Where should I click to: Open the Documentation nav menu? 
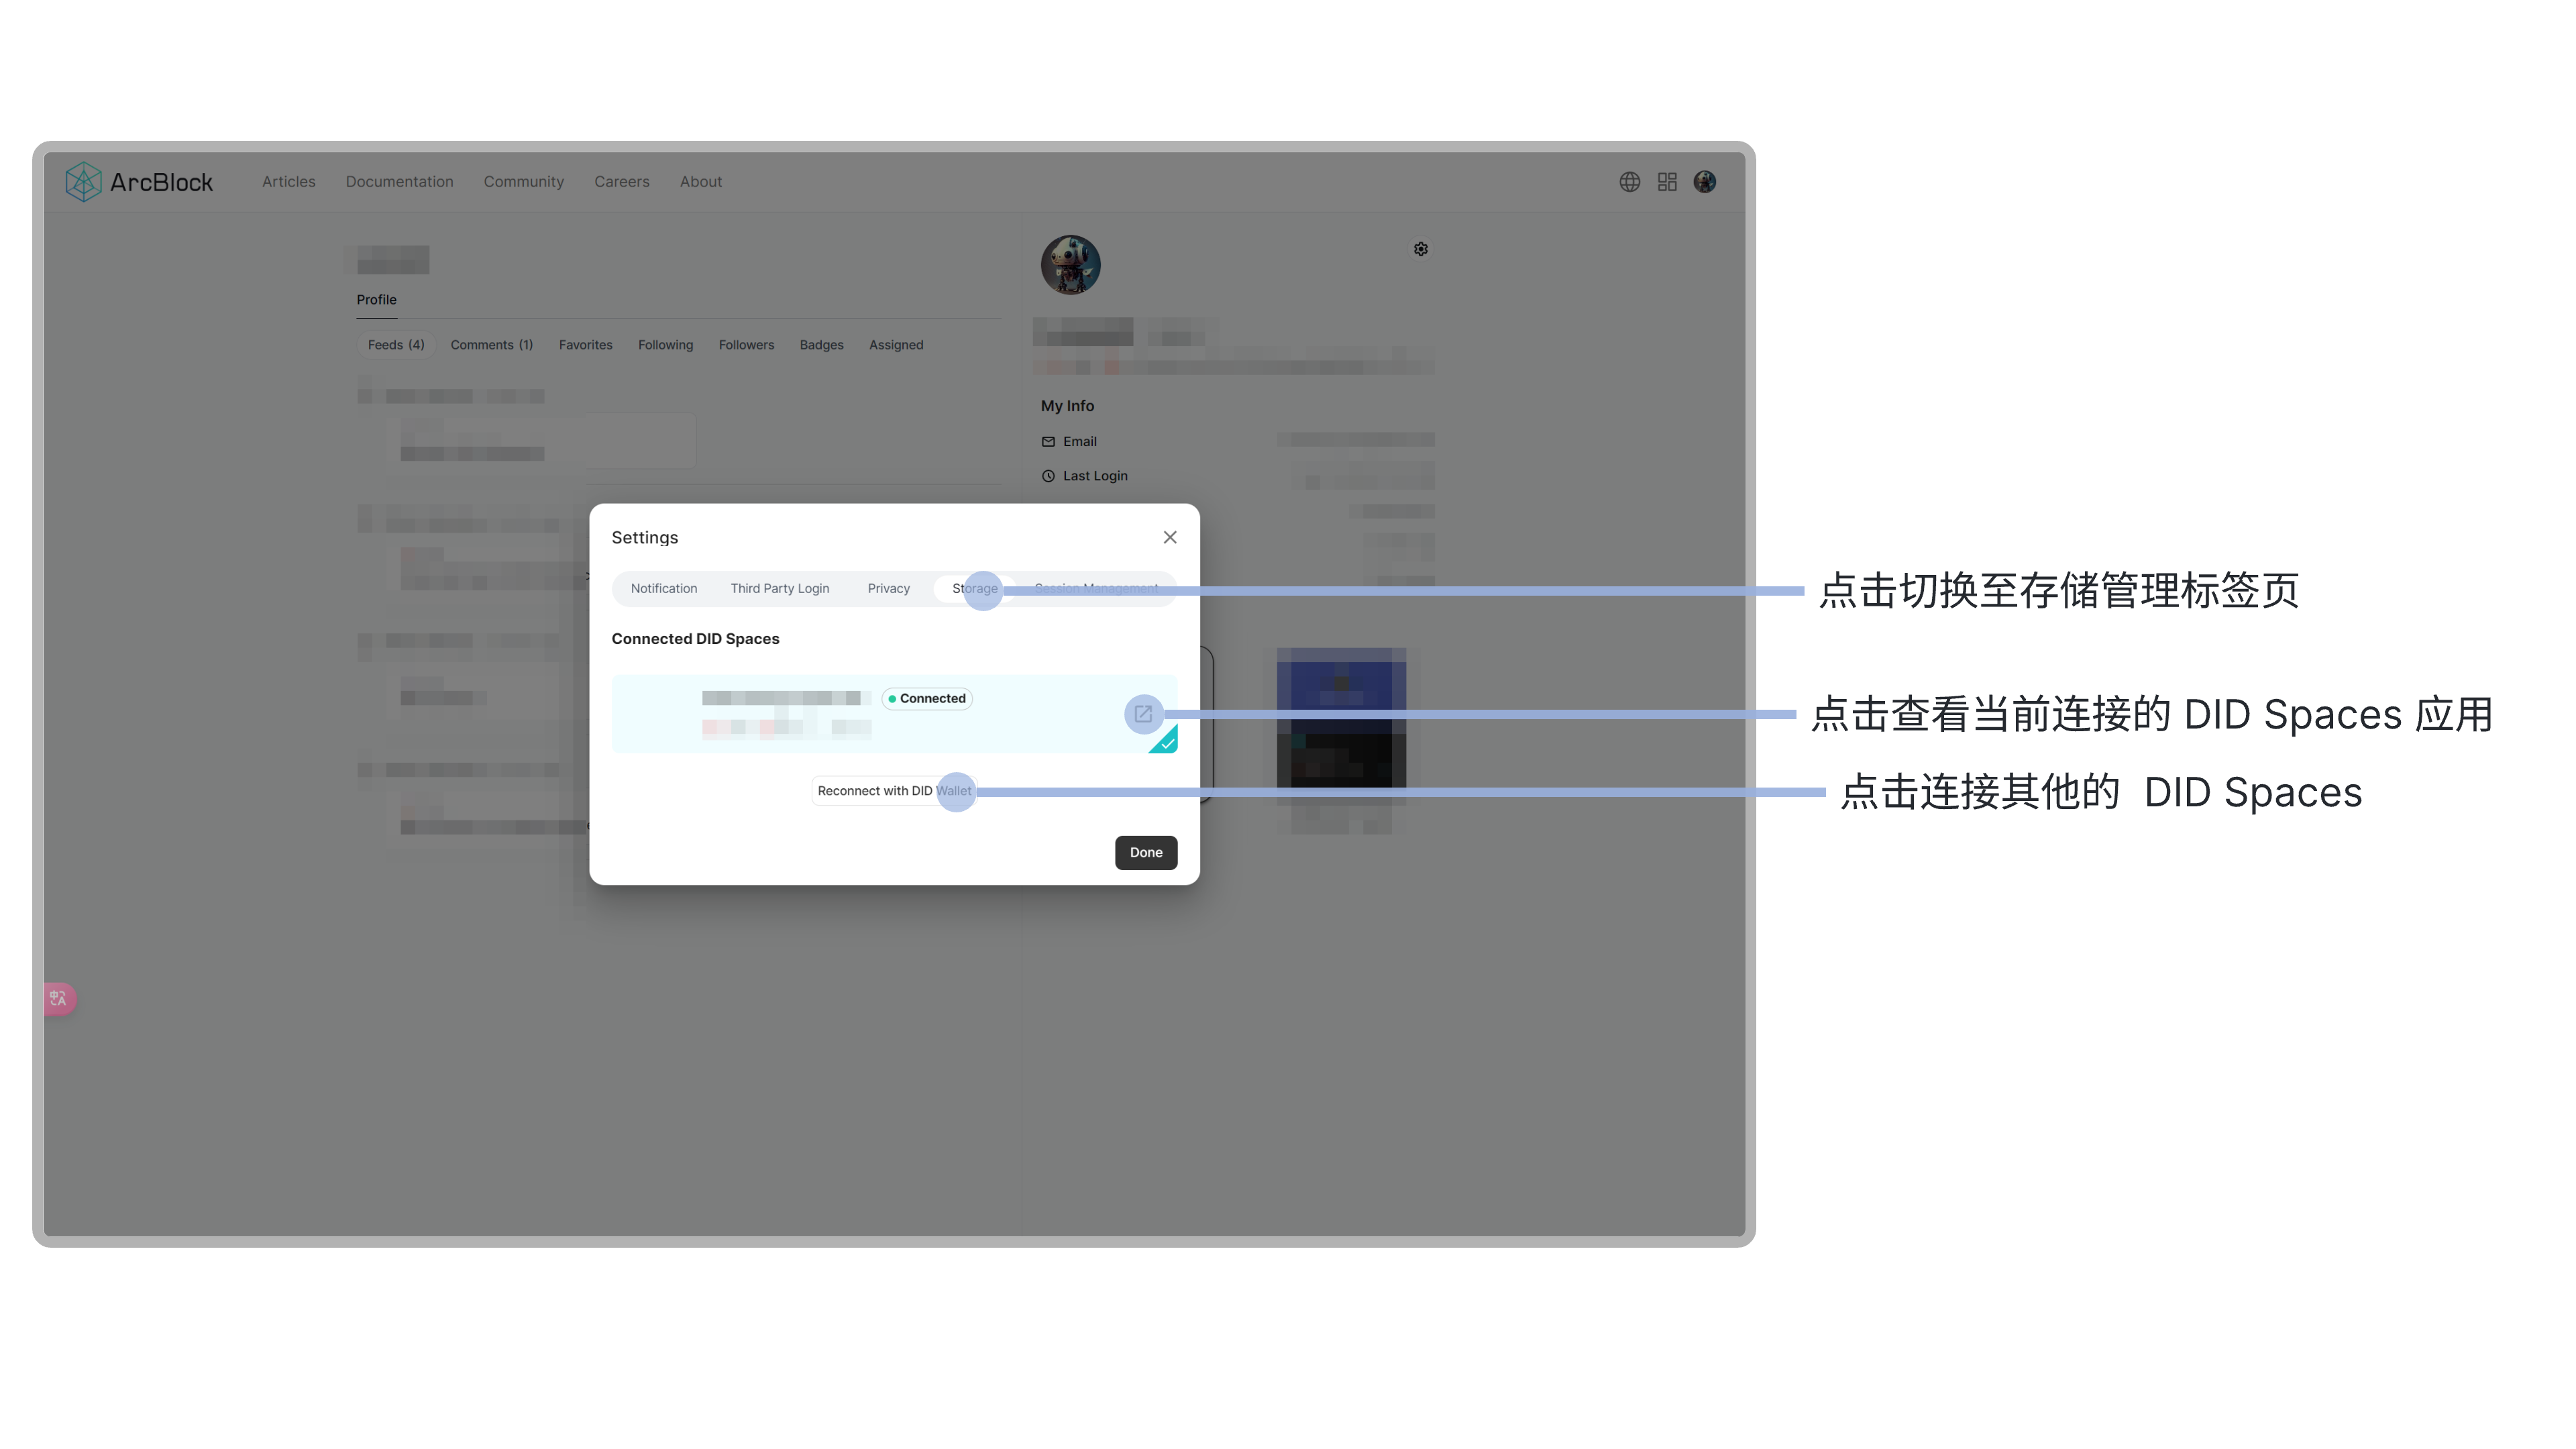click(x=399, y=182)
